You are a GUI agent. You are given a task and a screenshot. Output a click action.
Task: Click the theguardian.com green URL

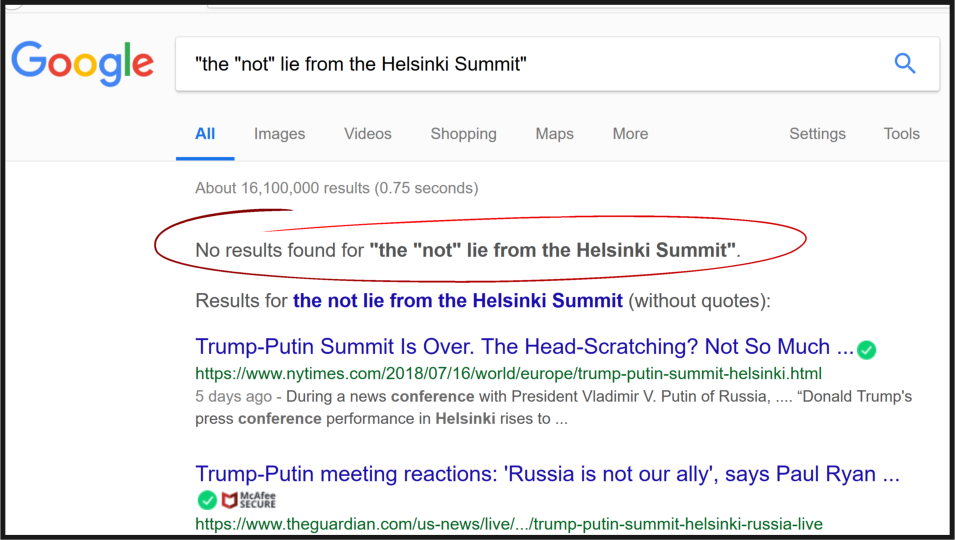coord(509,524)
